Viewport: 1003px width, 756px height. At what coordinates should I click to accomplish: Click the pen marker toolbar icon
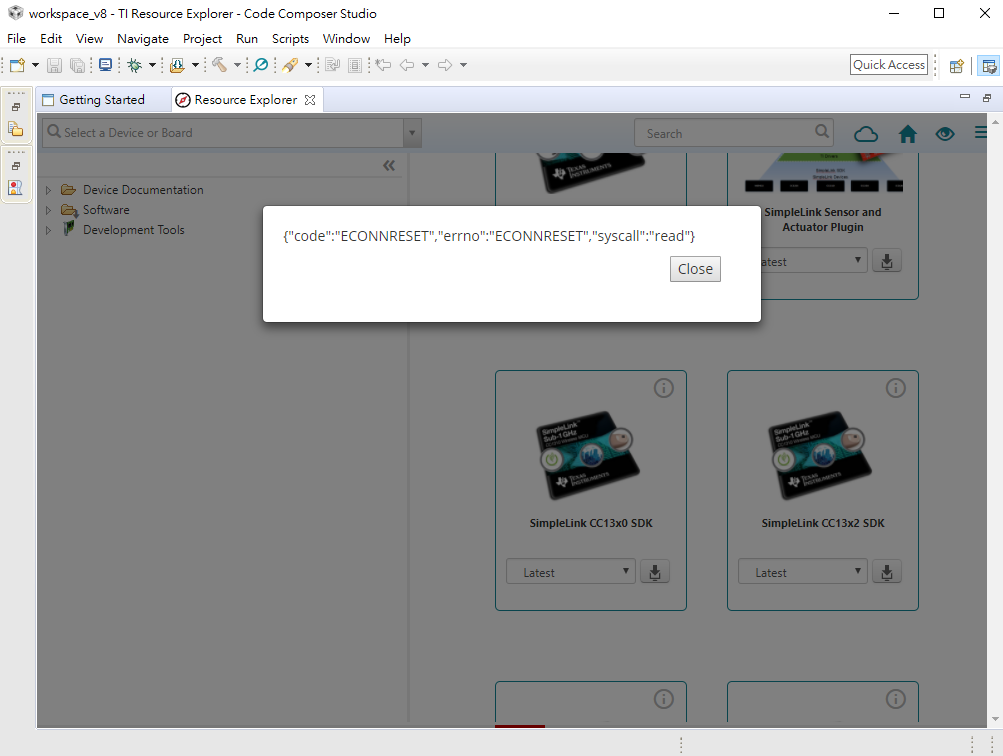(x=290, y=65)
